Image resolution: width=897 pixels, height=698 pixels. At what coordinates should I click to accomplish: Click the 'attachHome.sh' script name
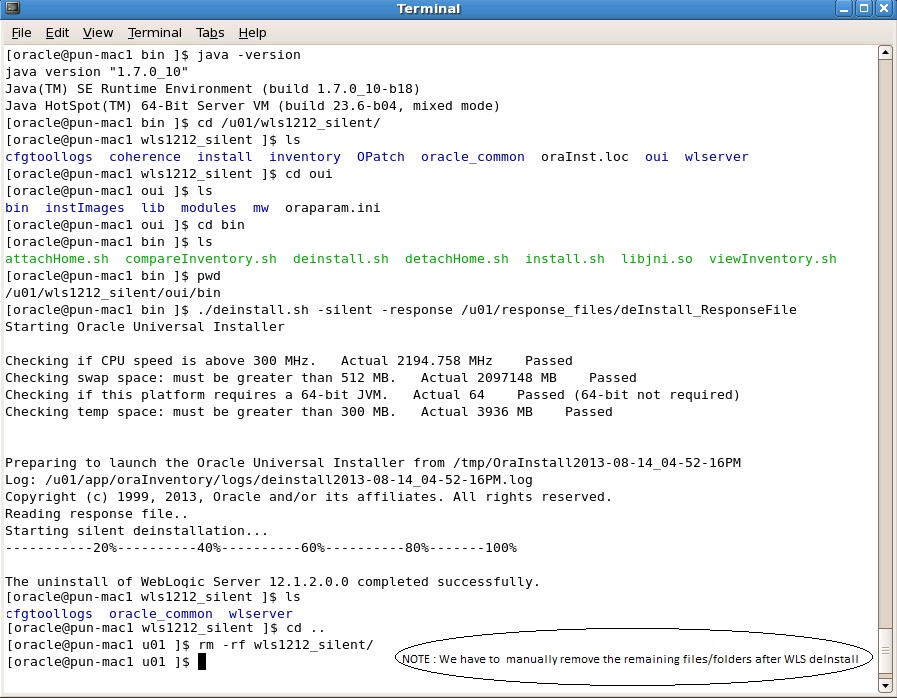(57, 259)
